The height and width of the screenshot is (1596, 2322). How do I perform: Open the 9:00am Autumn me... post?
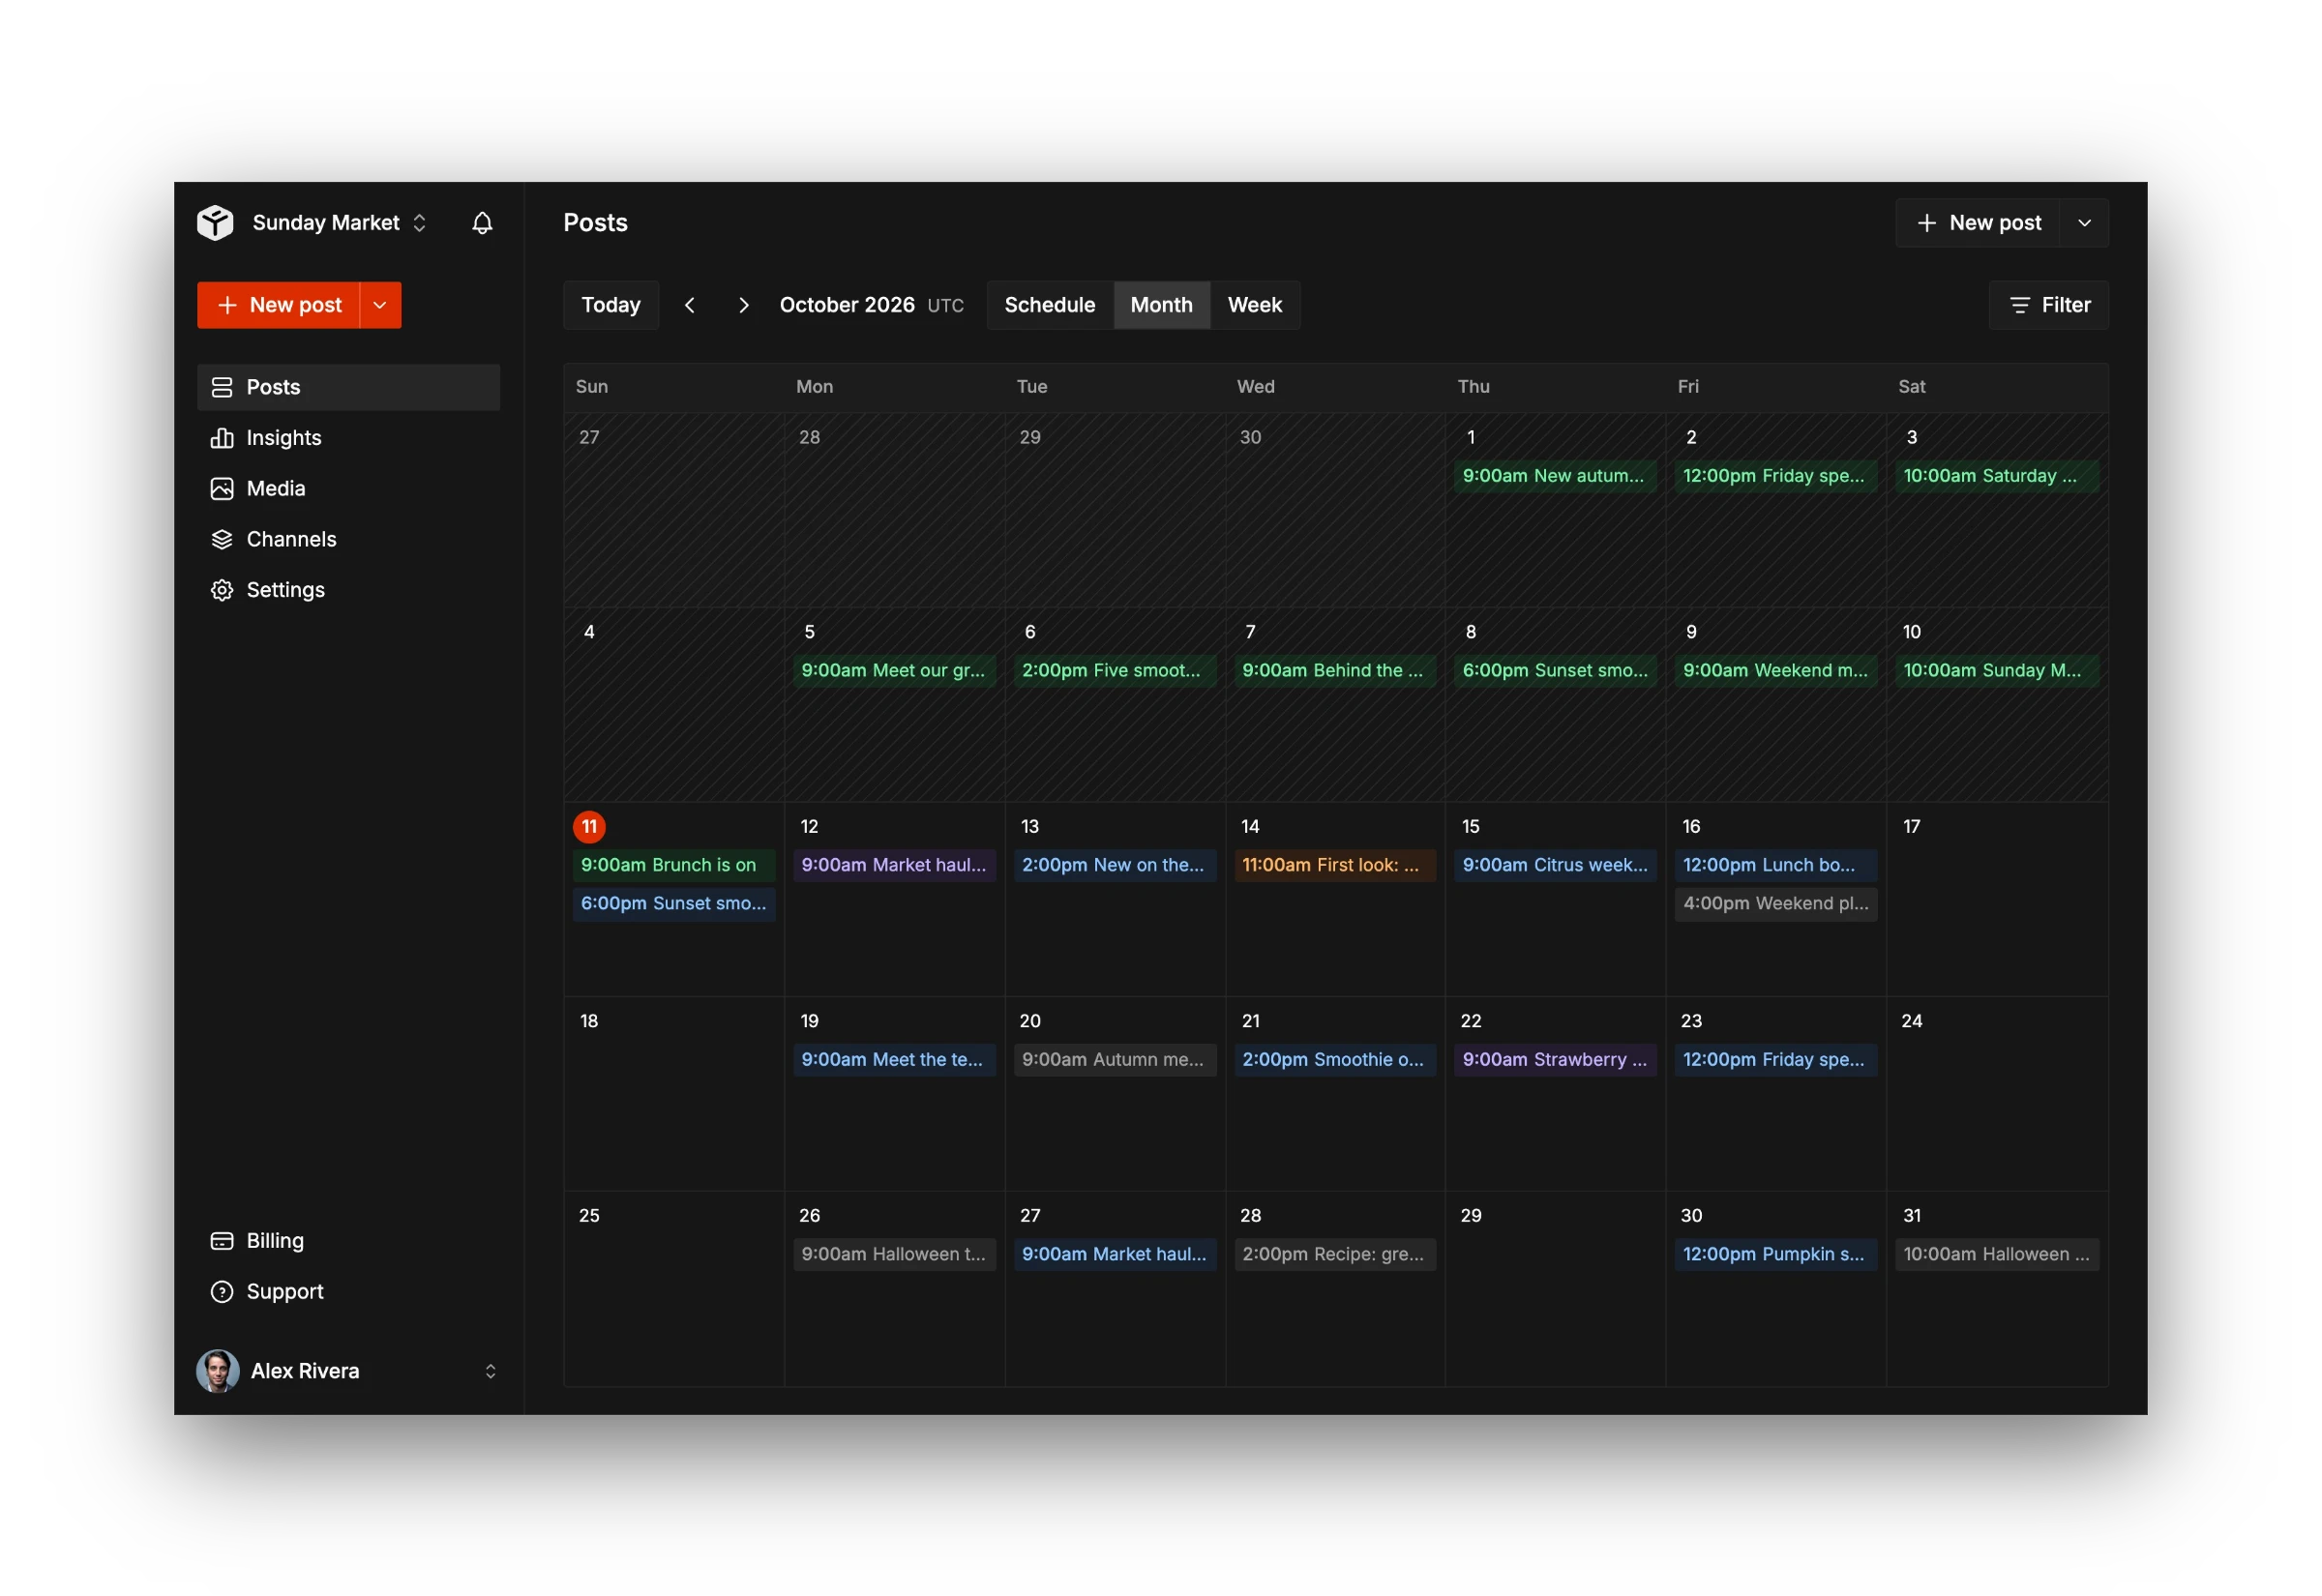point(1115,1059)
